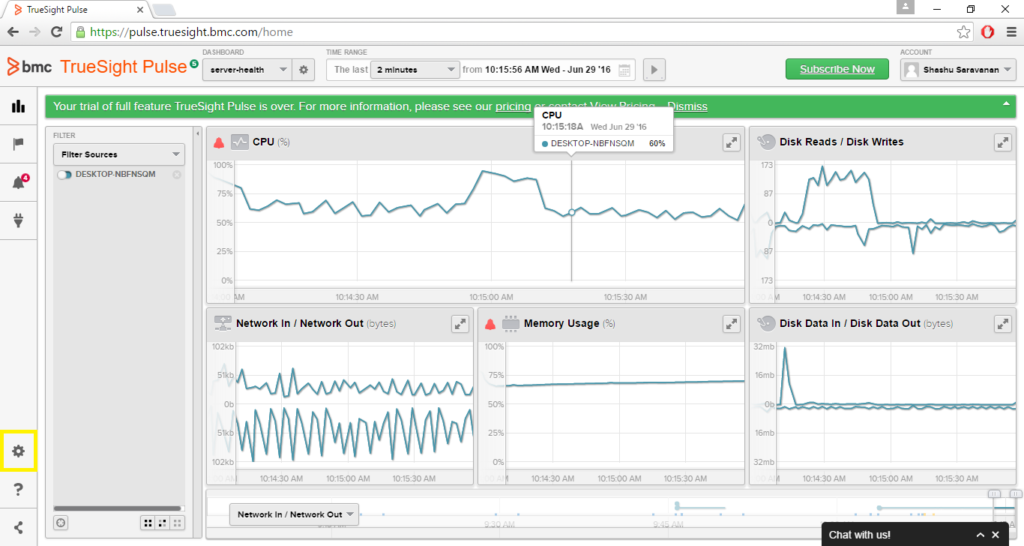Open the server-health dashboard dropdown

248,69
